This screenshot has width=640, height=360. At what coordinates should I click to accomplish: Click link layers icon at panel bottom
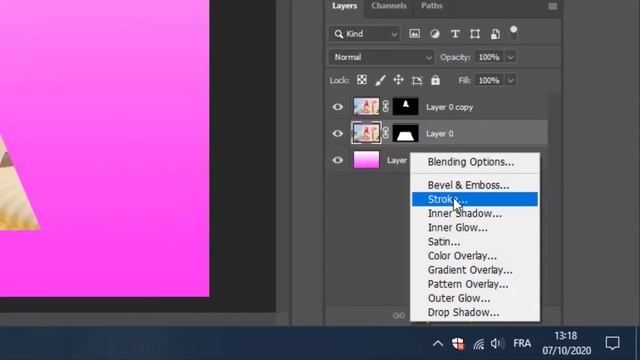tap(399, 316)
